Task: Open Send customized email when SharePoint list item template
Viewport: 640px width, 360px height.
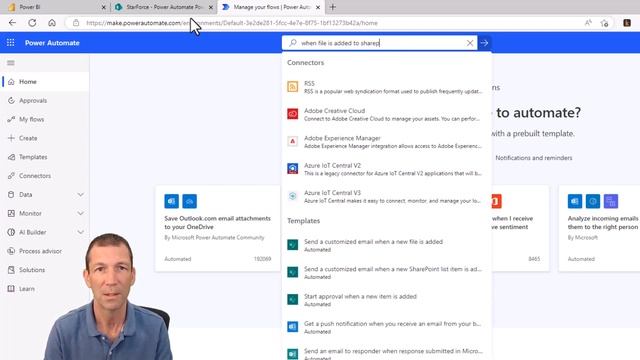Action: [386, 273]
